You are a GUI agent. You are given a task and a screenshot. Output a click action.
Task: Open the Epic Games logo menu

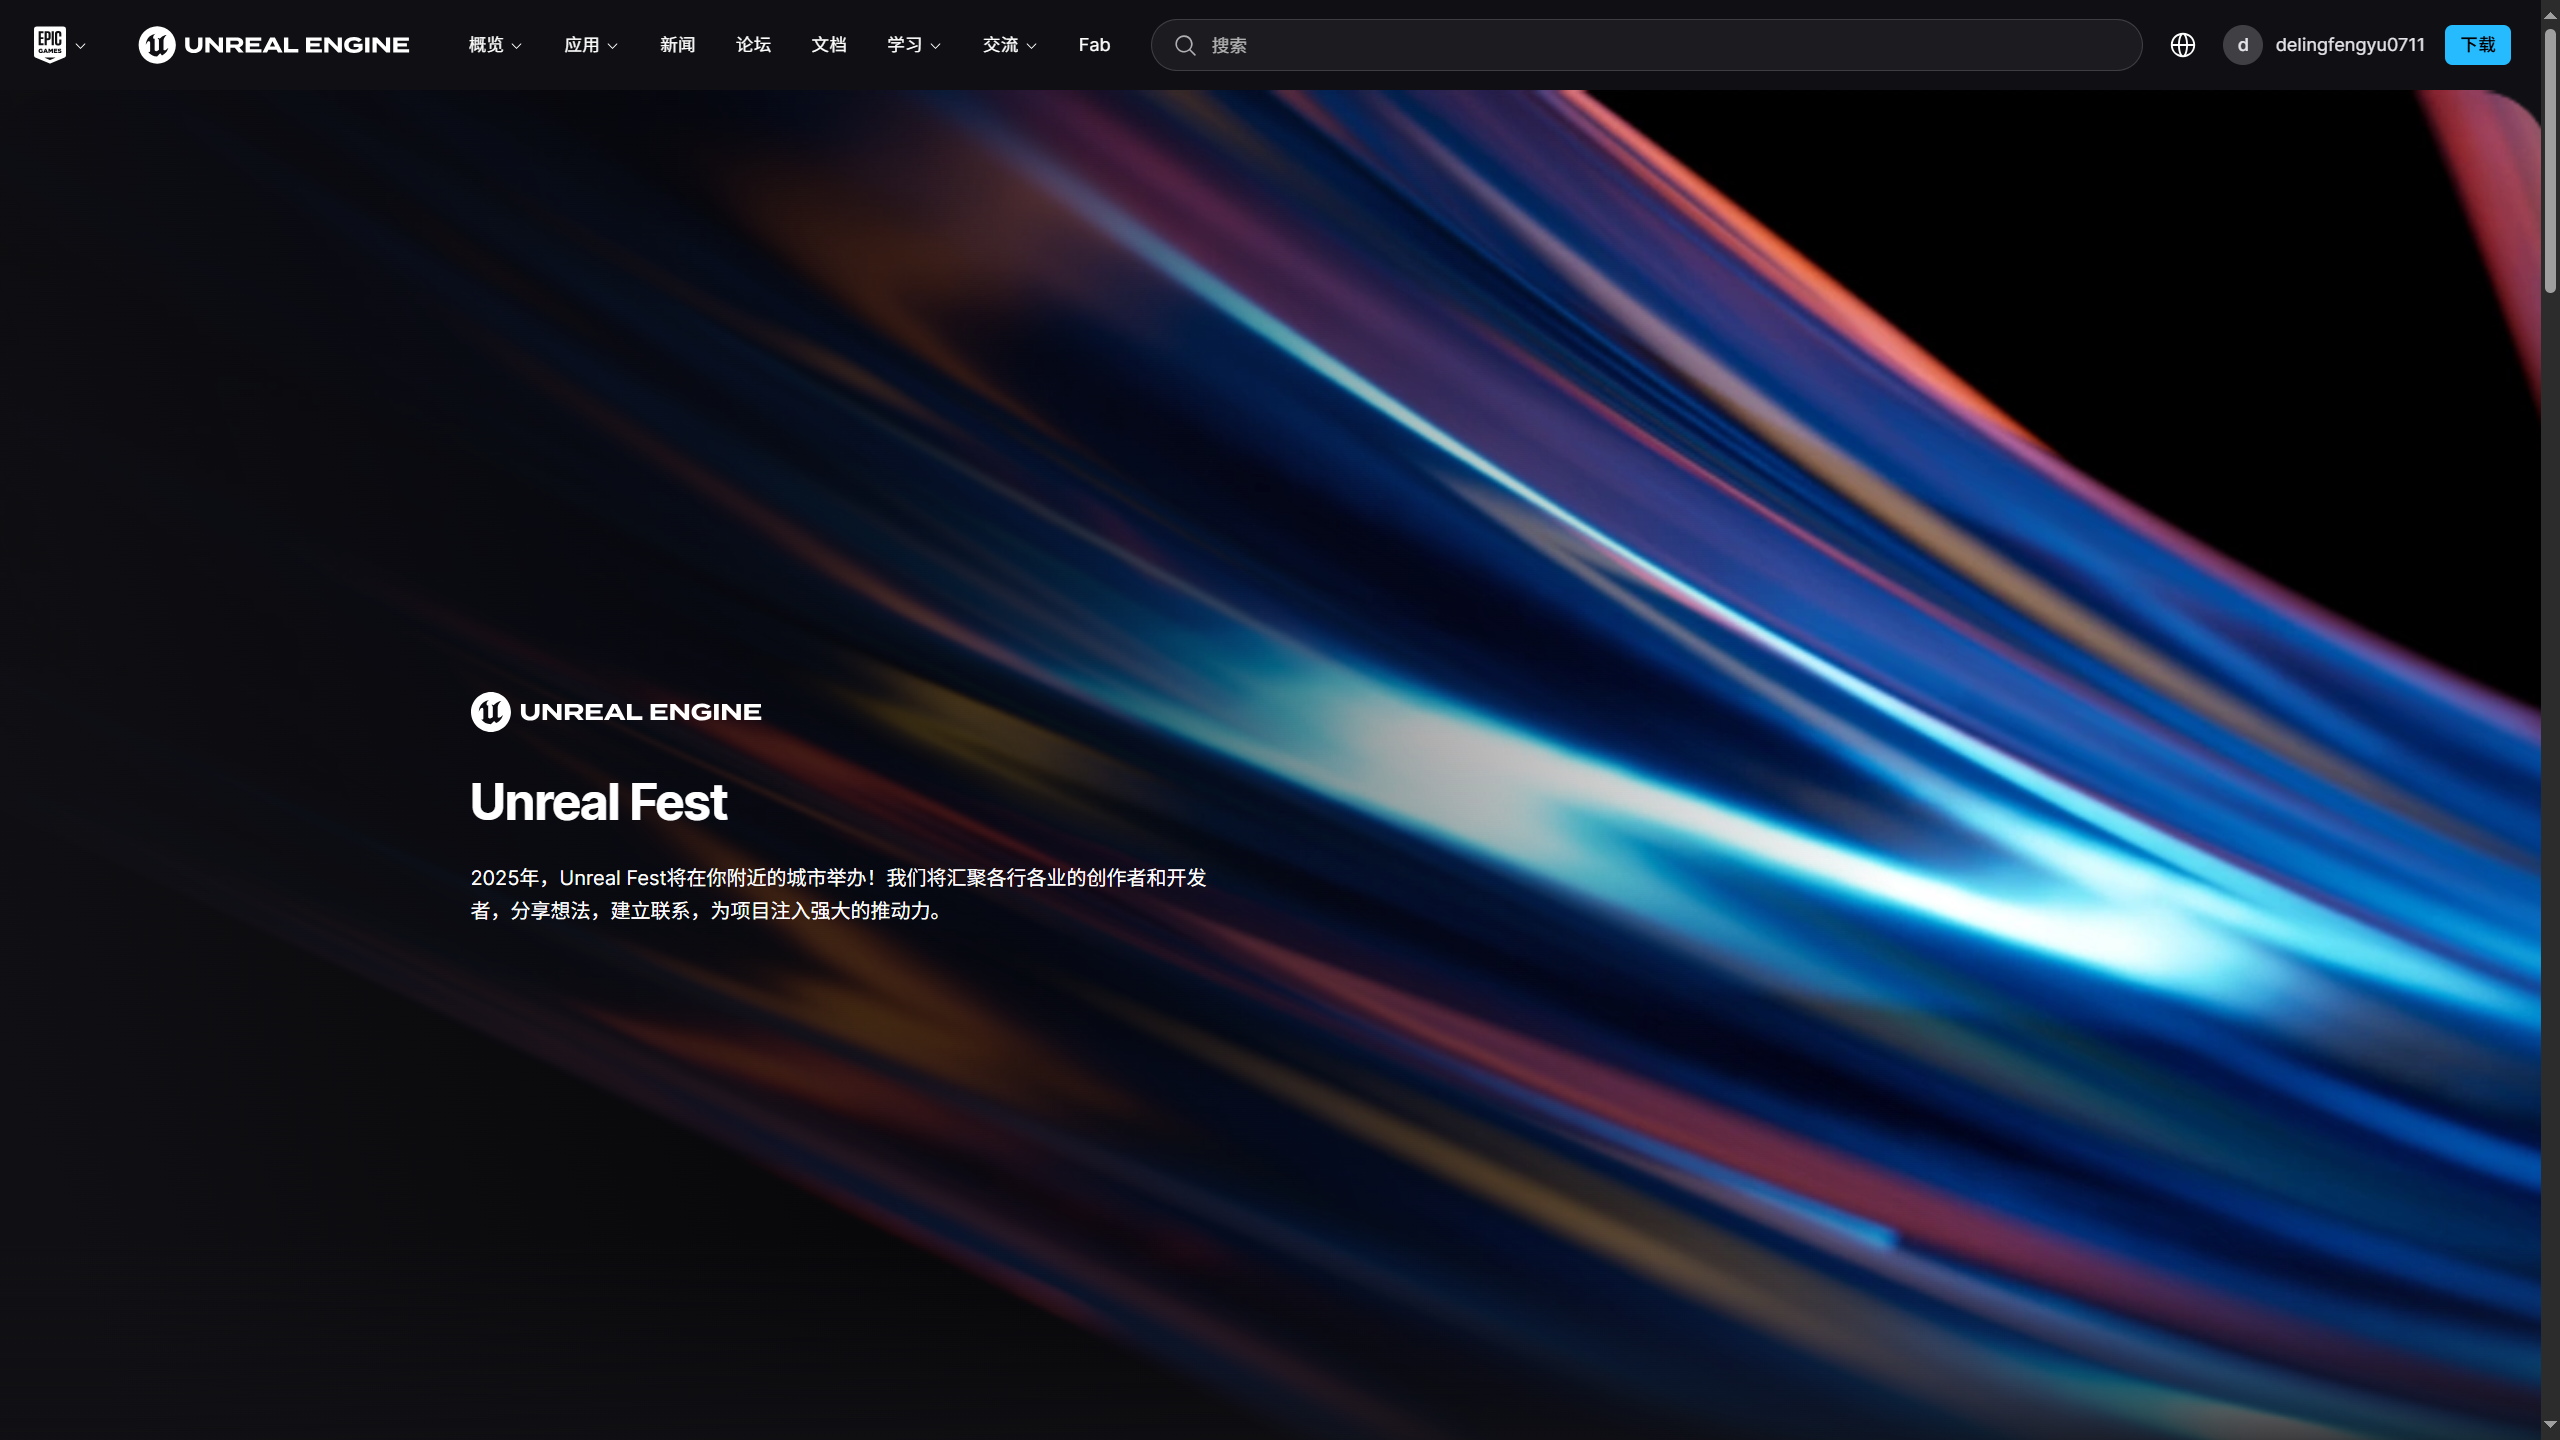coord(50,45)
